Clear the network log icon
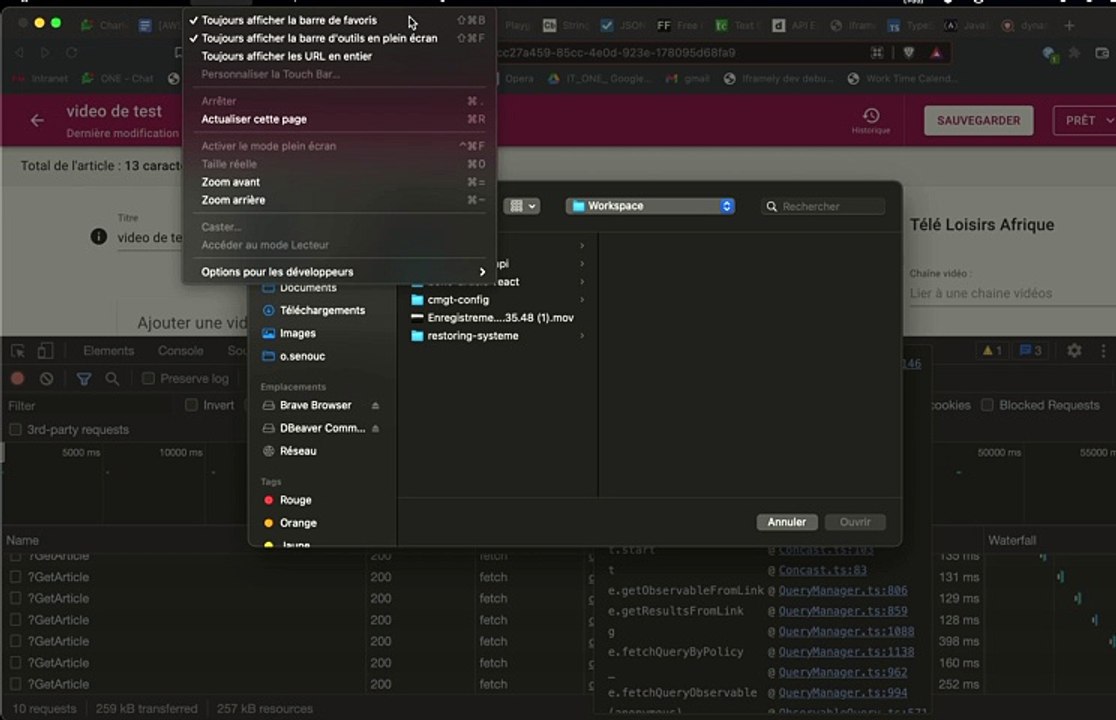 coord(46,378)
